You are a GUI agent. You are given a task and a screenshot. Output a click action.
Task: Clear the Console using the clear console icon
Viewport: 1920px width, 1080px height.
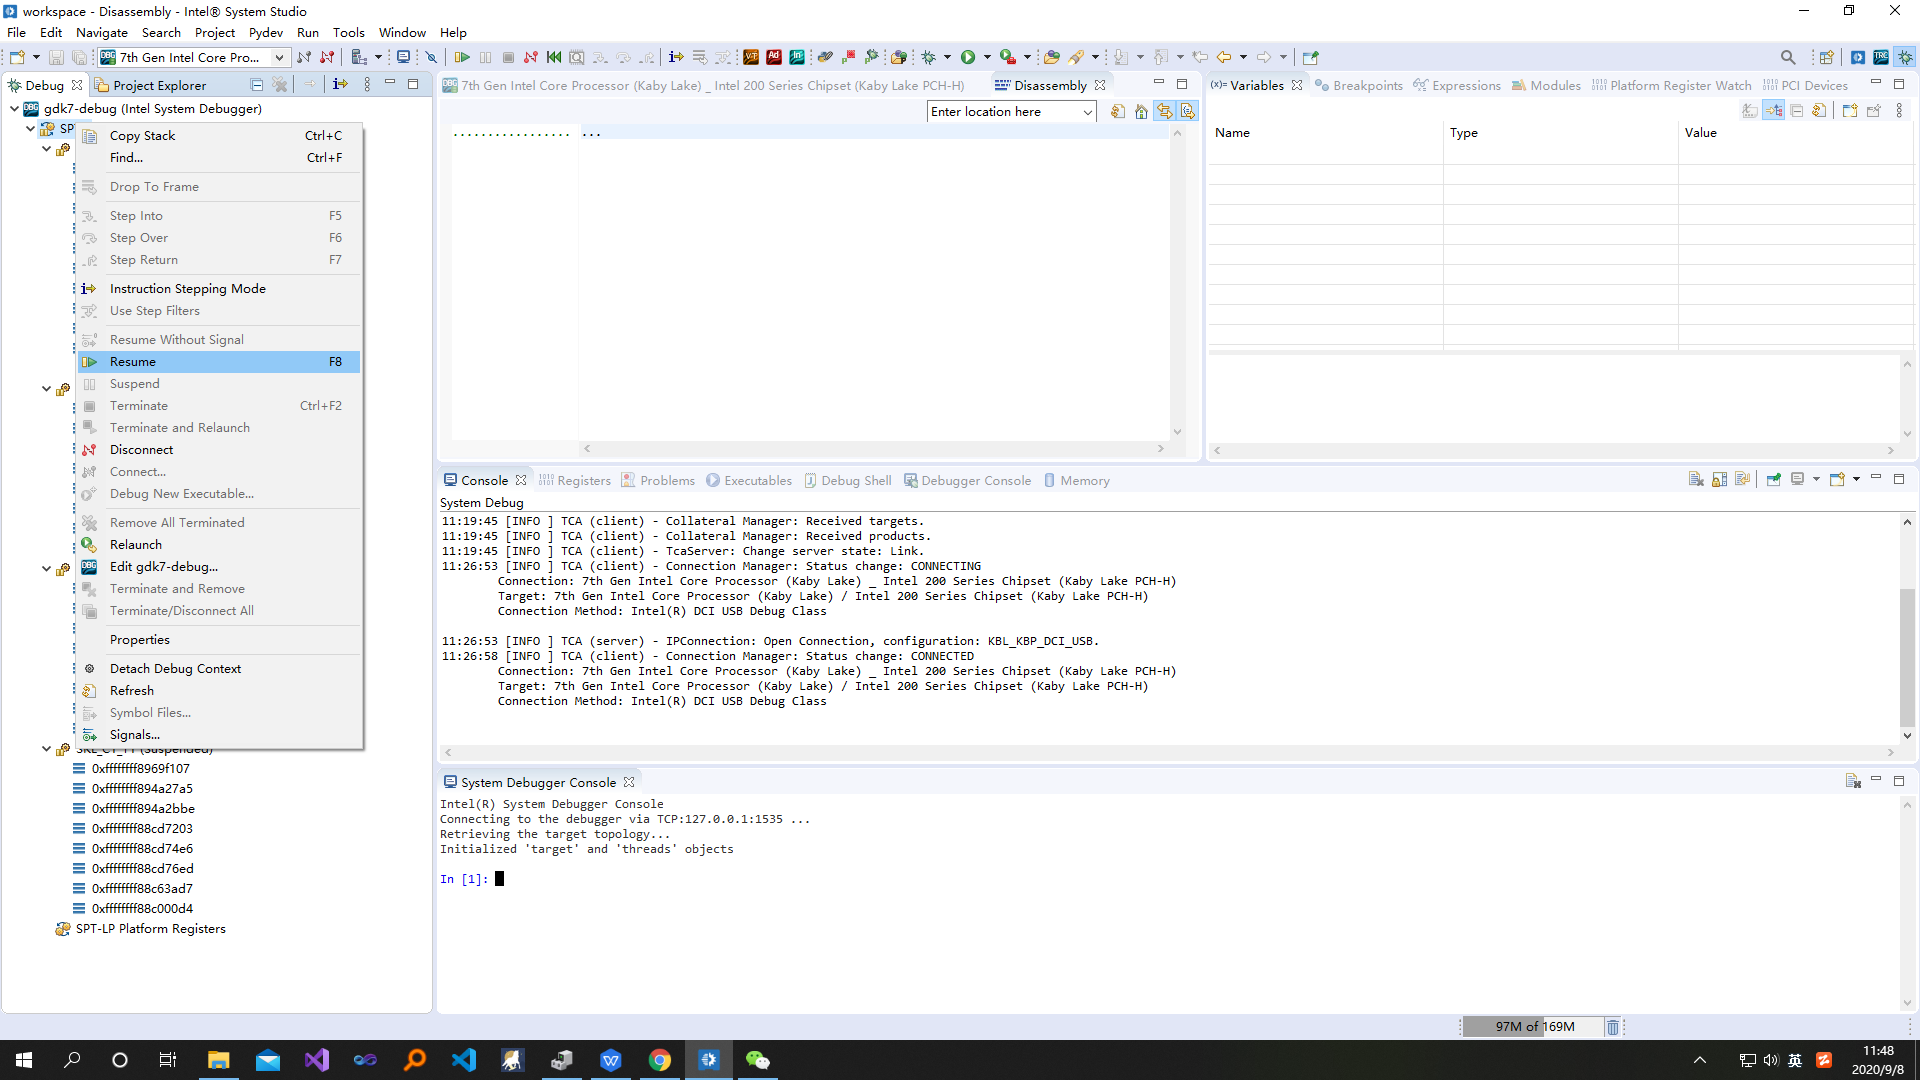[x=1695, y=479]
